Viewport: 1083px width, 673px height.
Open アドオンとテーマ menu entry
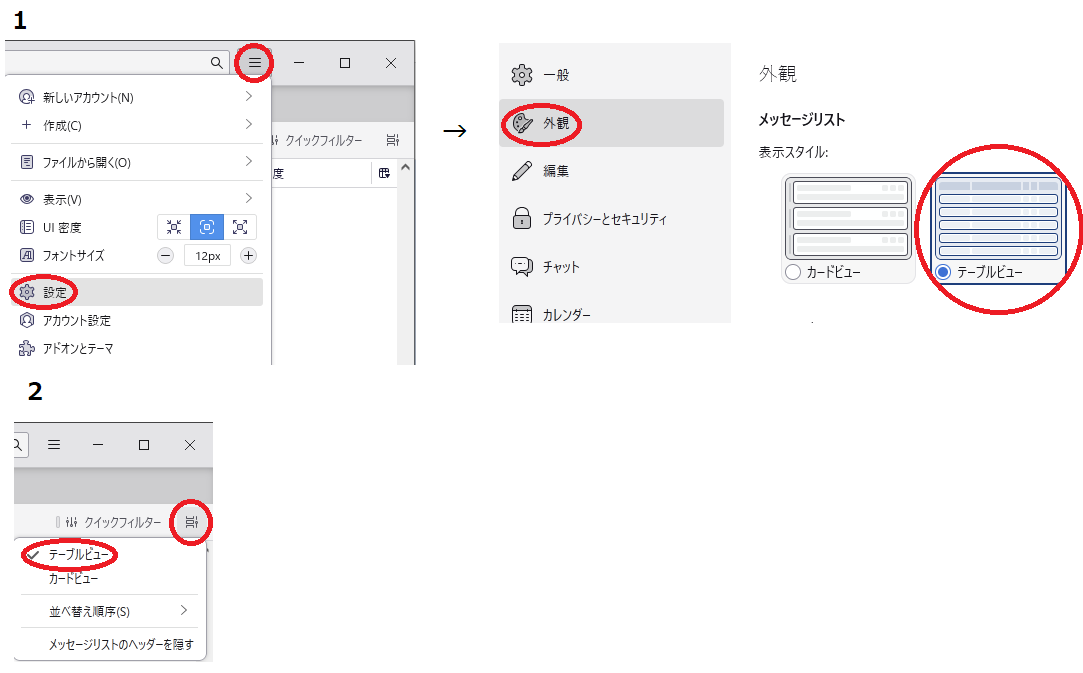[77, 349]
